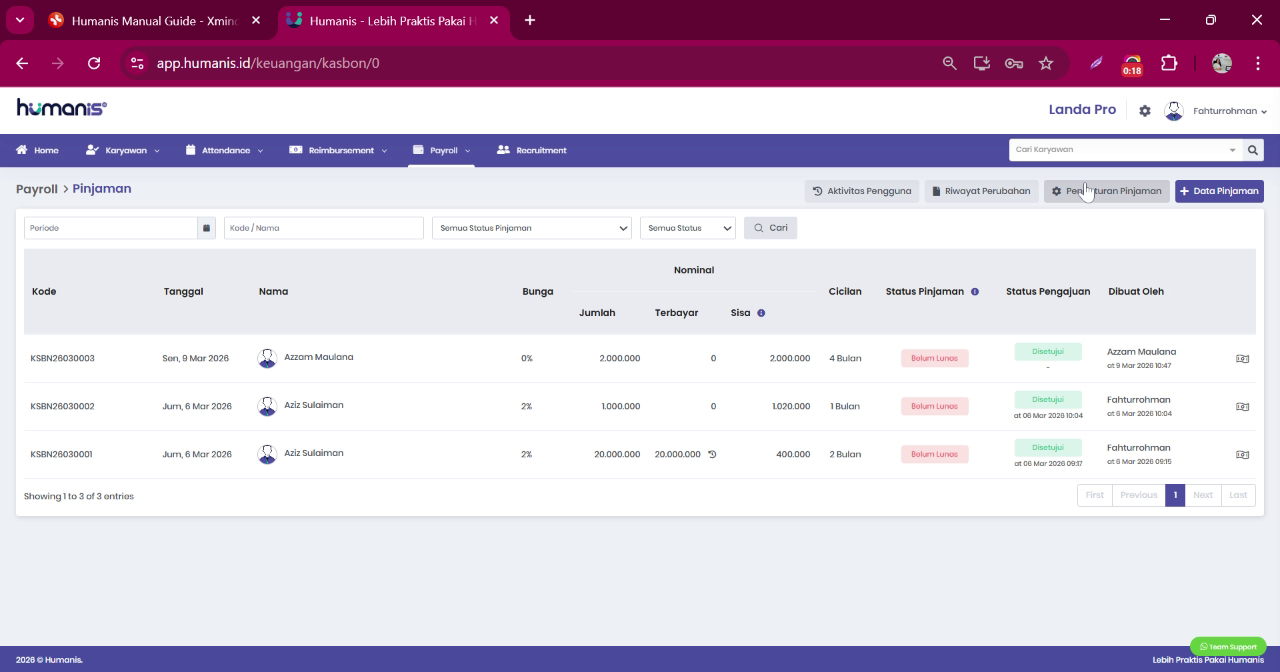1280x672 pixels.
Task: Click Belum Lunas badge for KSBN26030001
Action: point(935,454)
